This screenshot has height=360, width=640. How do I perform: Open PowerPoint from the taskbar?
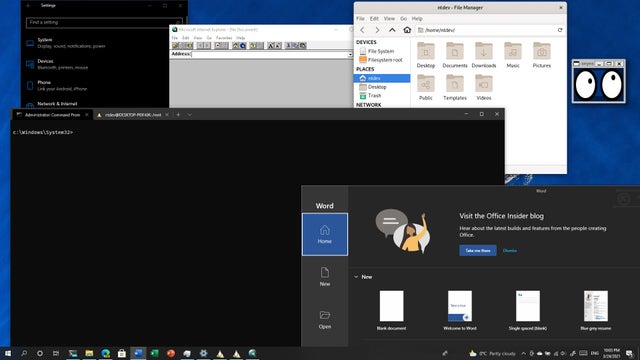[x=171, y=353]
